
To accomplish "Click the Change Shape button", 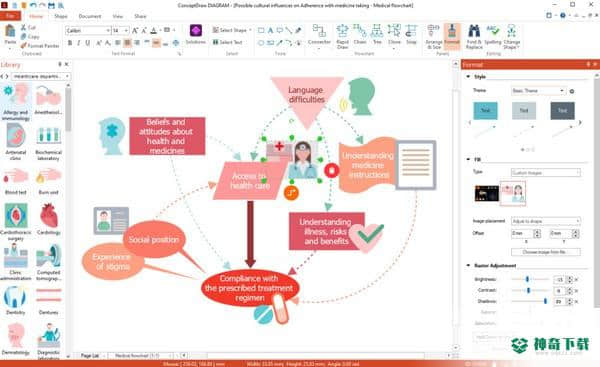I will (x=512, y=36).
